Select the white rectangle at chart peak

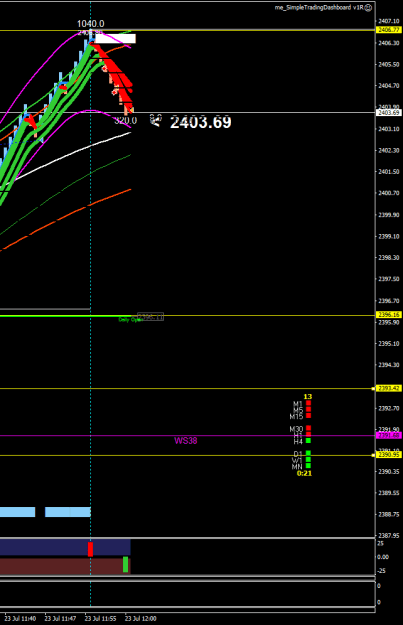click(115, 39)
